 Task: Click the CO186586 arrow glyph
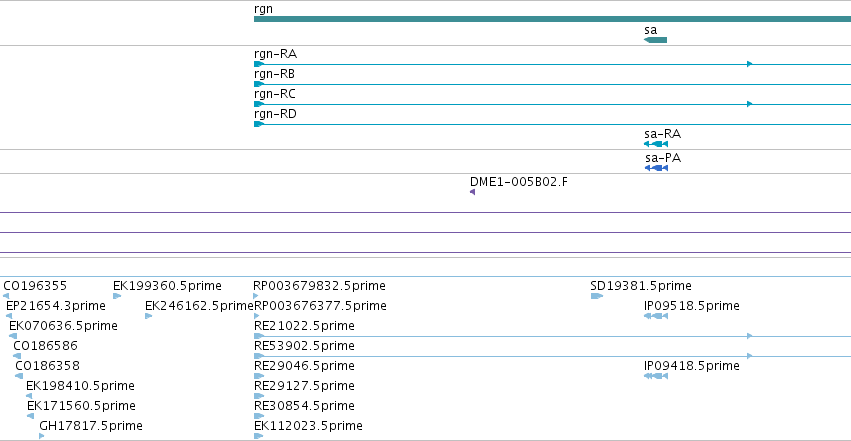17,356
